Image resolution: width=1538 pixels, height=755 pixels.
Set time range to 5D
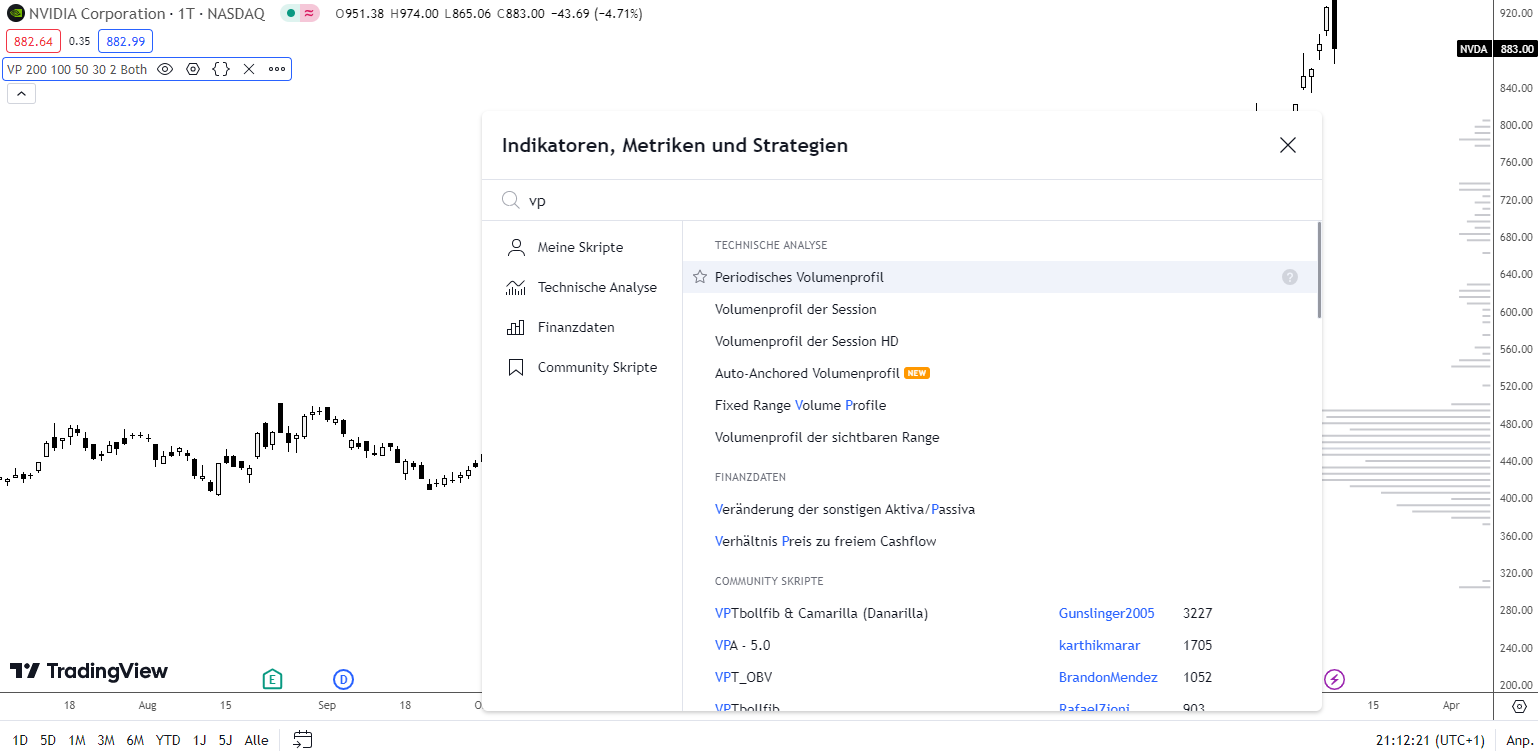pos(48,740)
